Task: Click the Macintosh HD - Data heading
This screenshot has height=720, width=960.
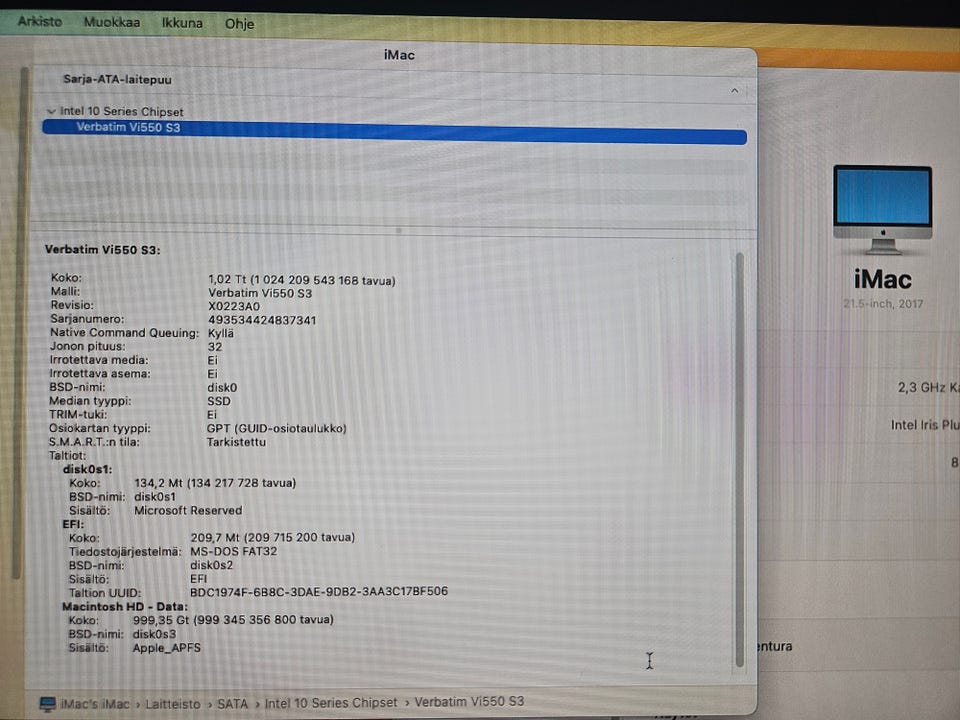Action: (125, 607)
